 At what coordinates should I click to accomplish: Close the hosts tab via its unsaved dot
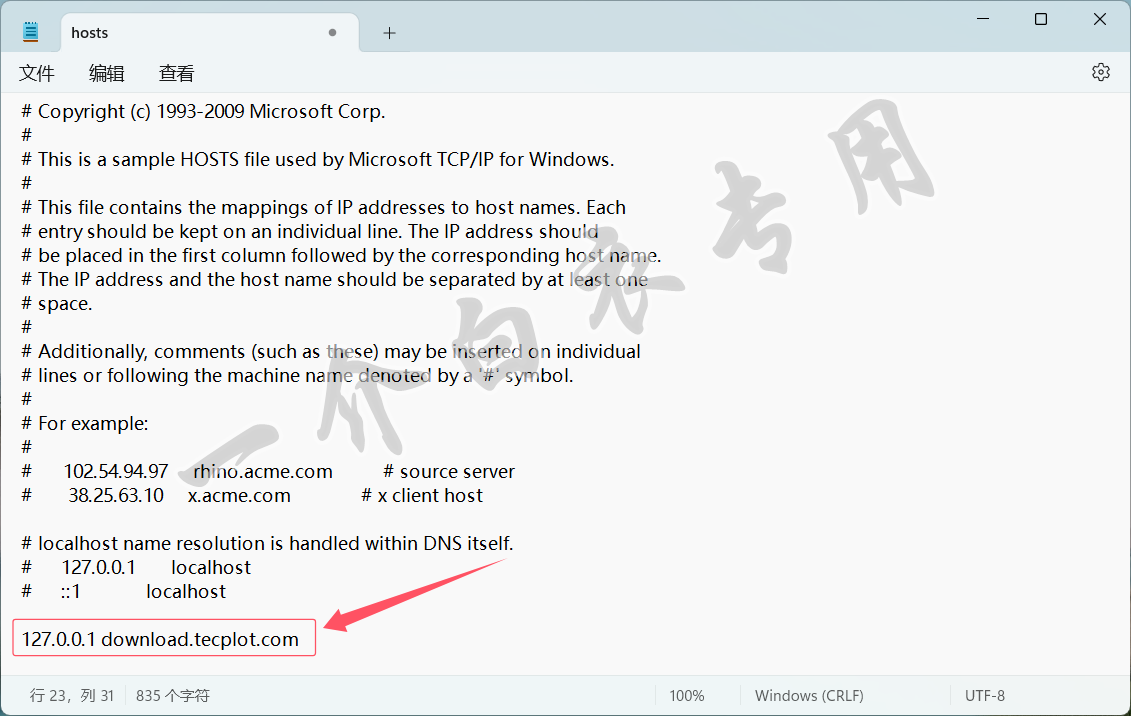[x=333, y=32]
